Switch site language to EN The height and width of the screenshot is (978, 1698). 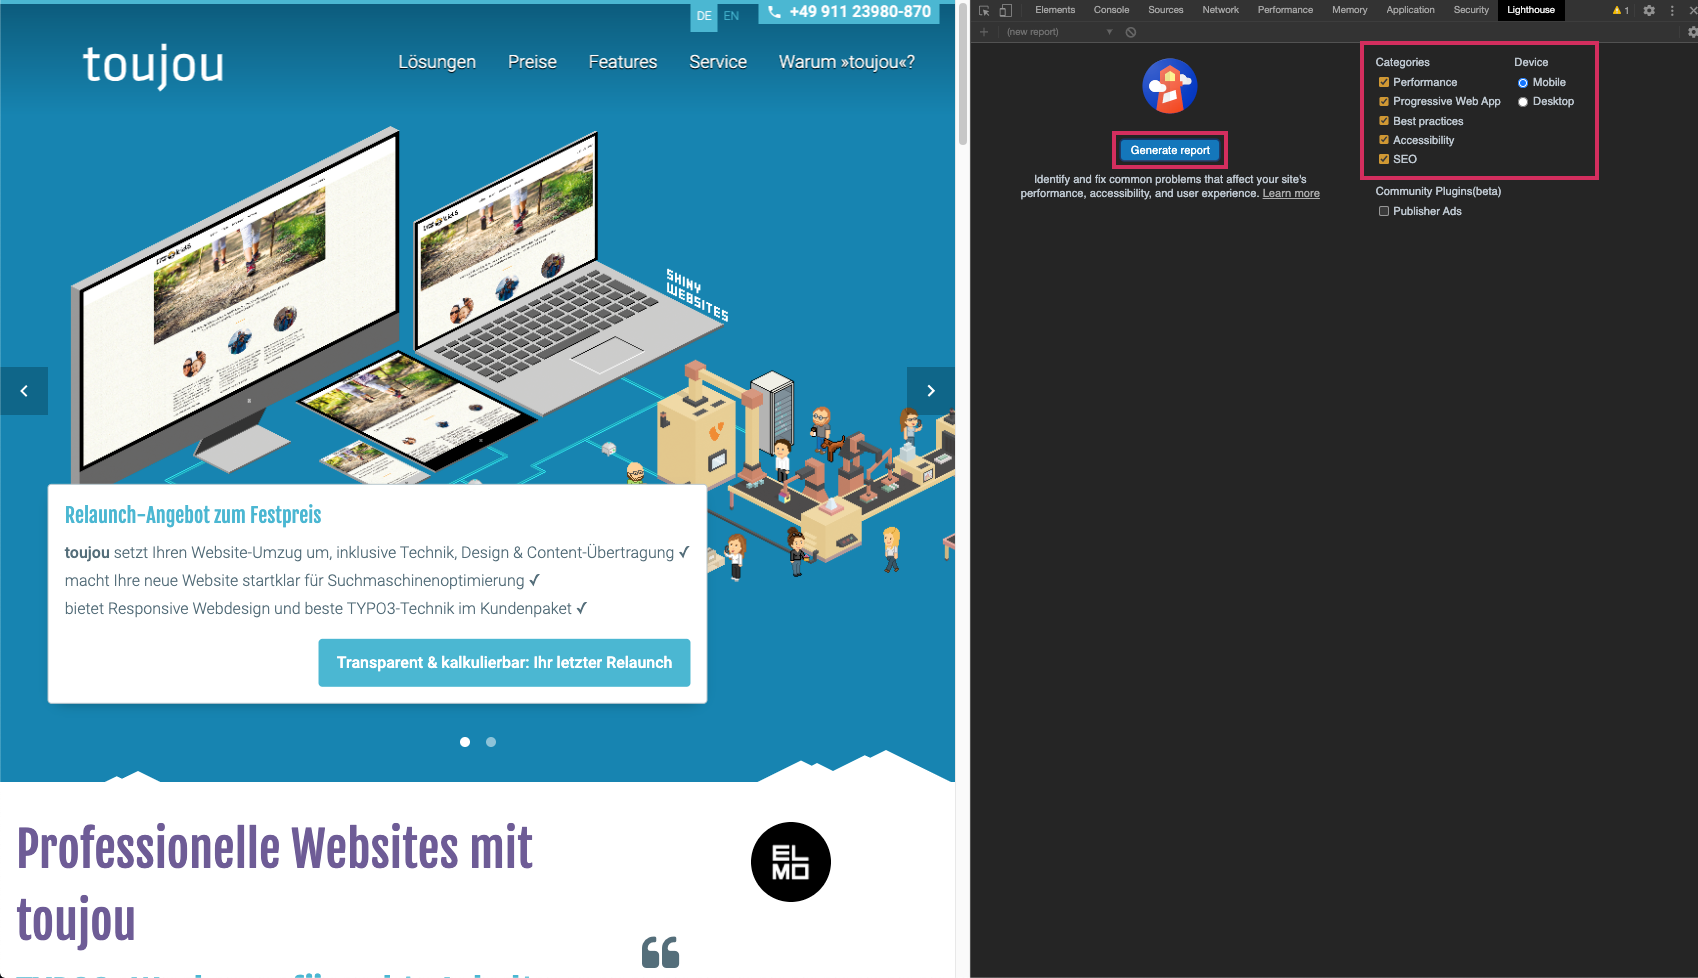[732, 16]
